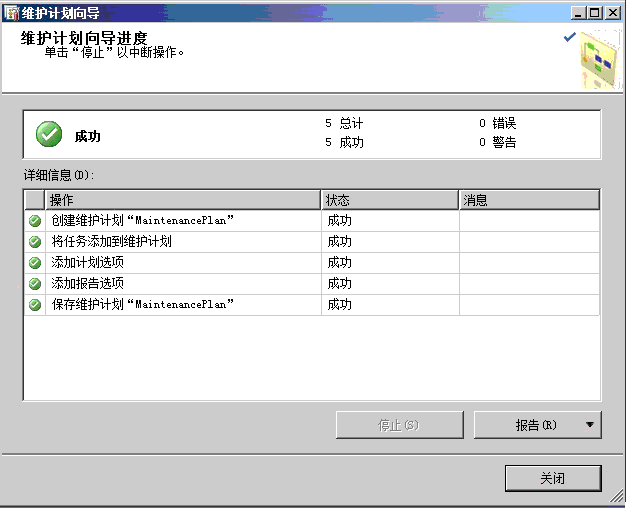The image size is (626, 508).
Task: Open the 报告(R) dropdown arrow
Action: 590,425
